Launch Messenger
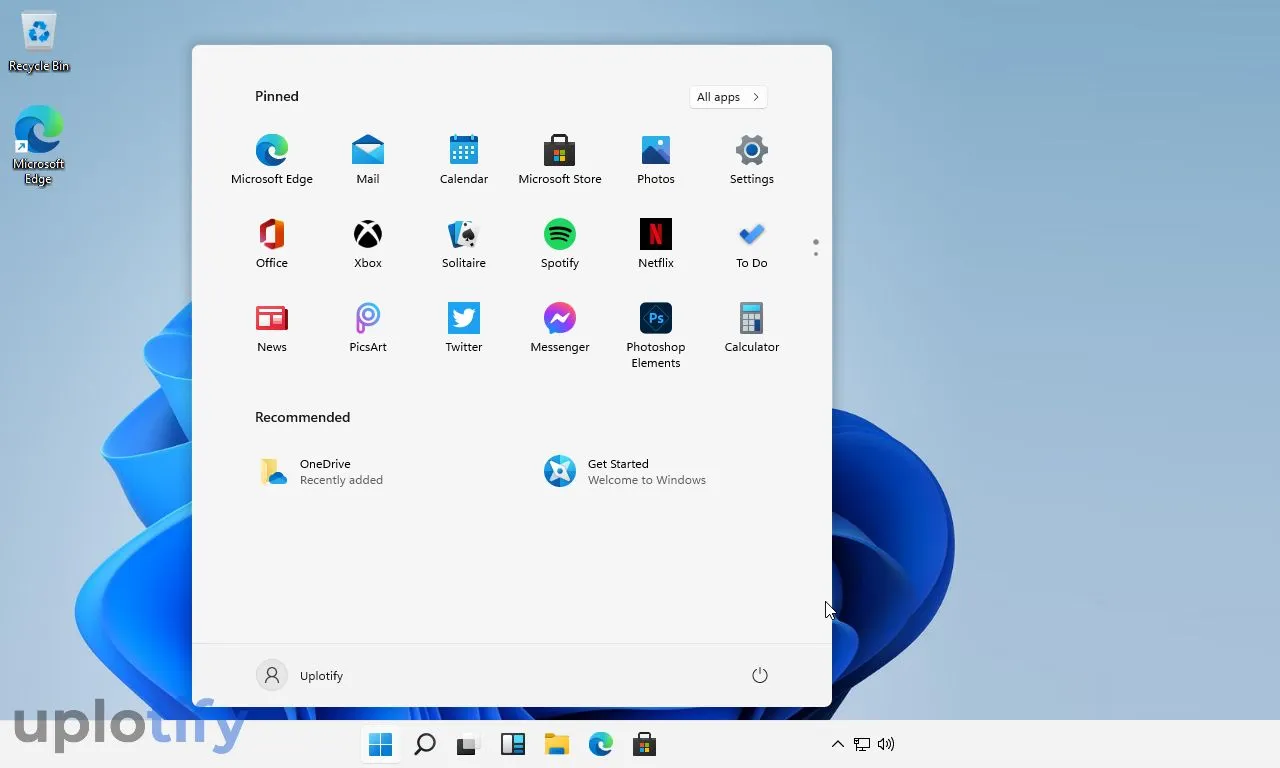The width and height of the screenshot is (1280, 768). 560,328
